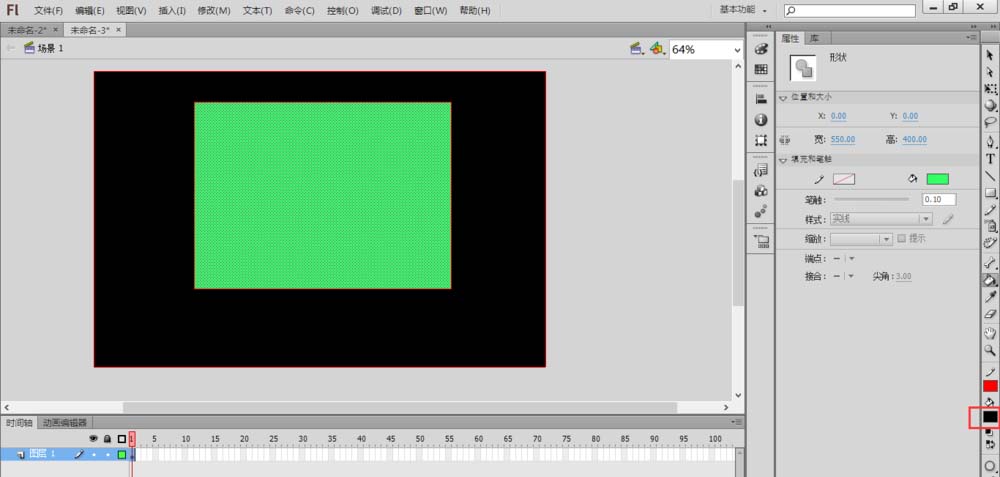
Task: Open the Info panel icon
Action: click(x=761, y=119)
